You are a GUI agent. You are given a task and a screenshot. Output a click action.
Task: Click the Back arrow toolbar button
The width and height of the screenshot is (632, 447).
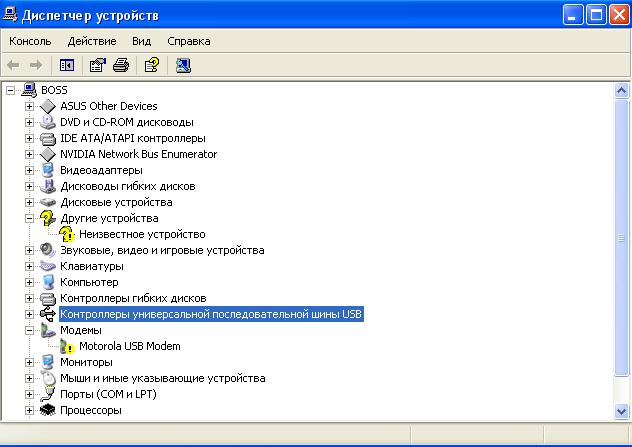13,65
